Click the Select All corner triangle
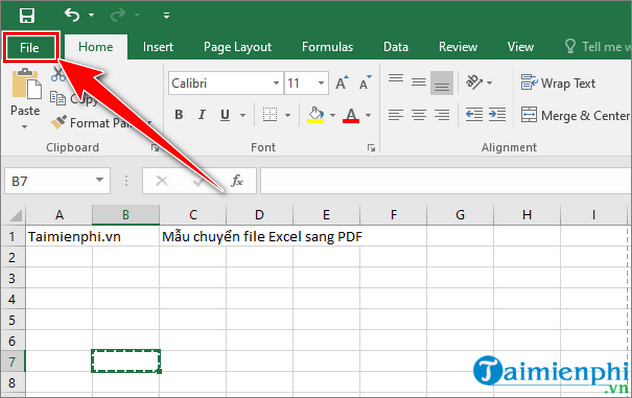This screenshot has width=632, height=398. [x=16, y=215]
